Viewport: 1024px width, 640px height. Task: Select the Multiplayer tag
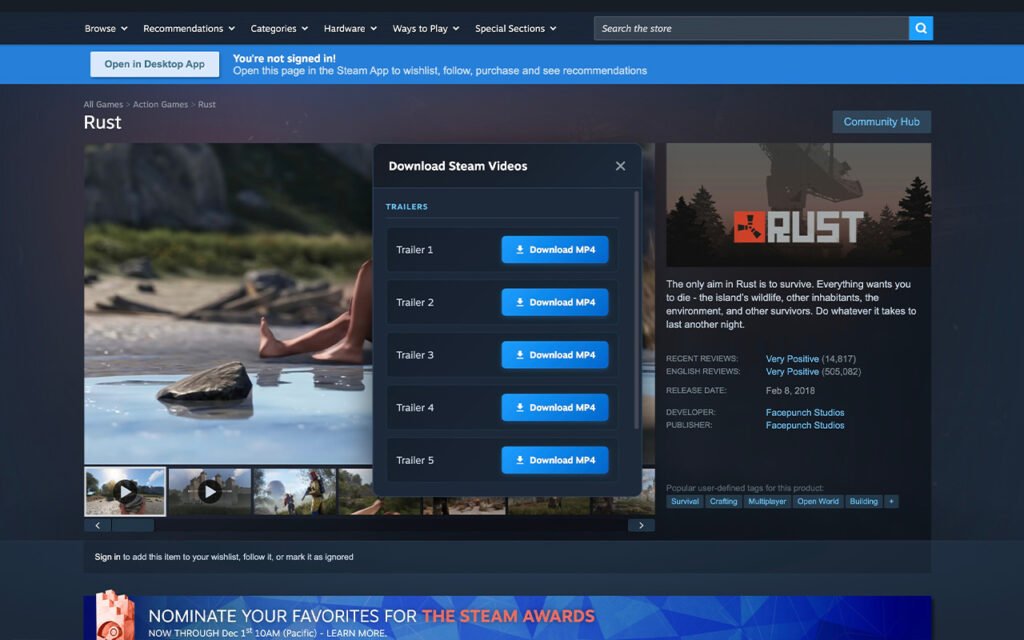point(767,502)
